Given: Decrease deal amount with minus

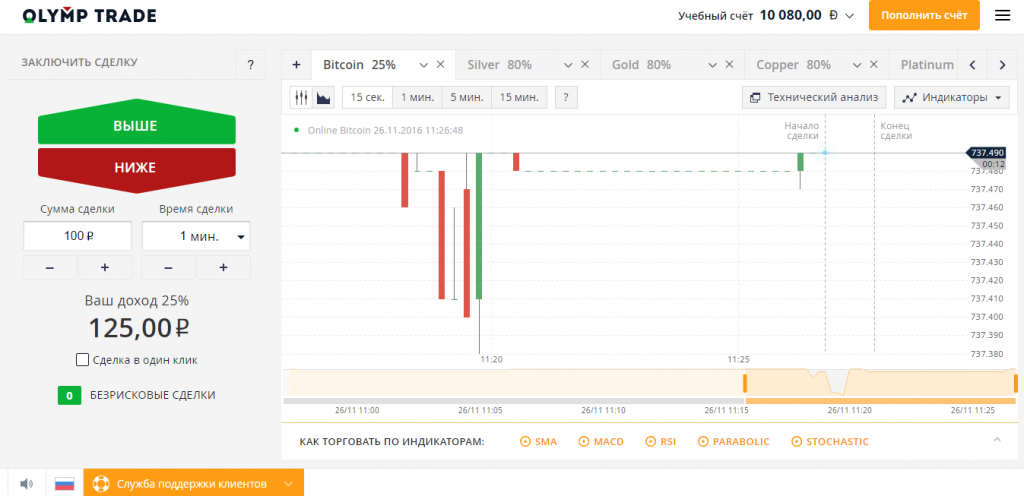Looking at the screenshot, I should coord(50,268).
